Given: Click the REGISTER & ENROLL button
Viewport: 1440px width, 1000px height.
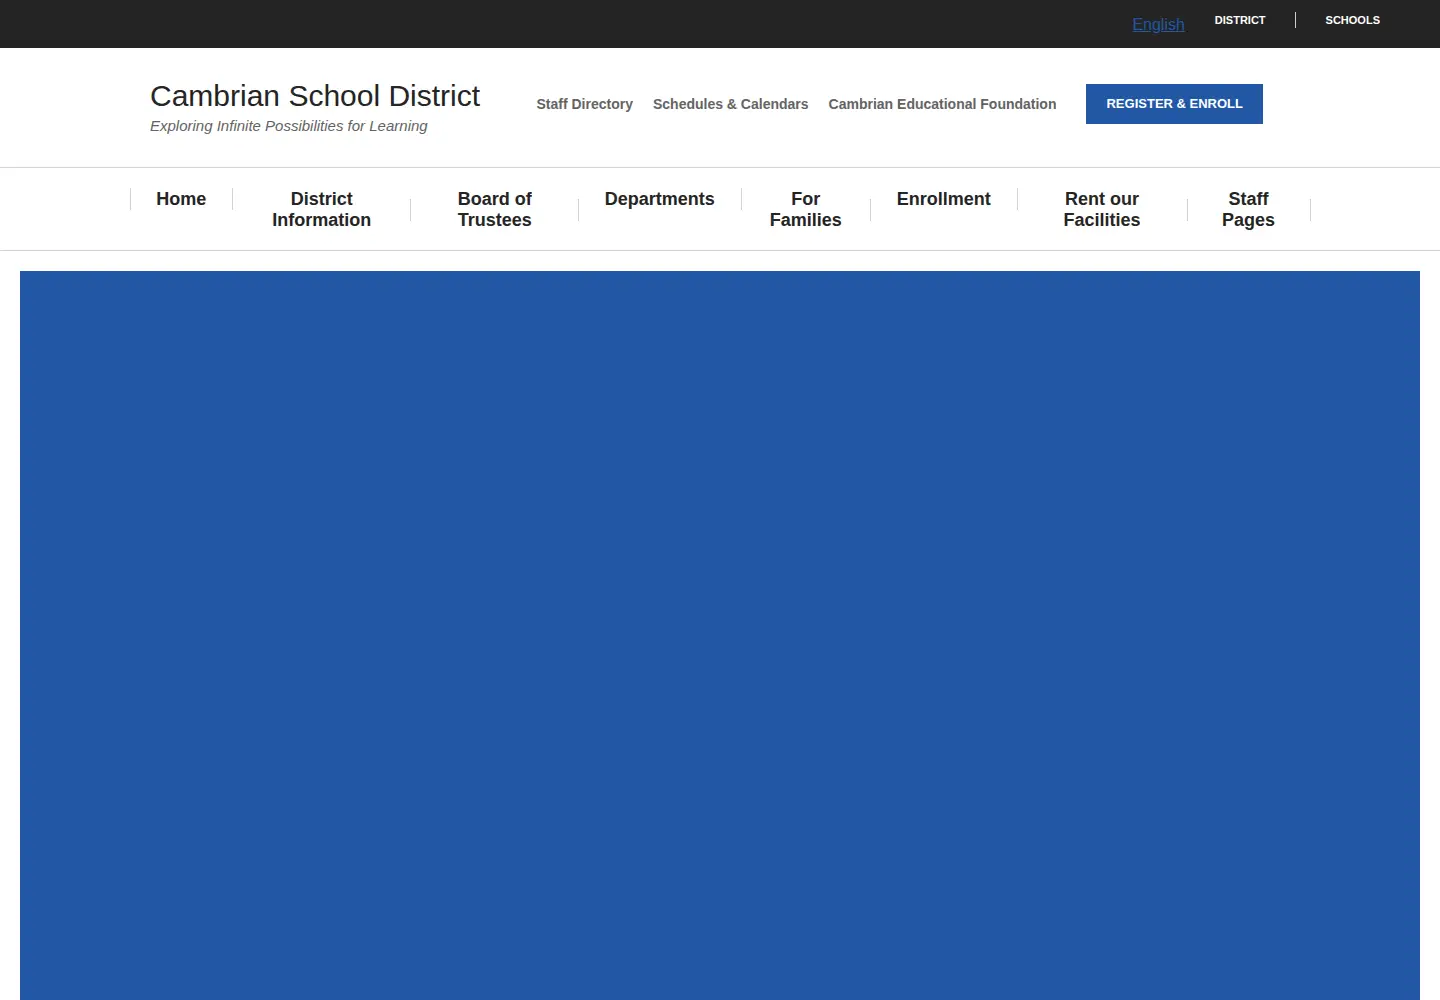Looking at the screenshot, I should 1174,104.
